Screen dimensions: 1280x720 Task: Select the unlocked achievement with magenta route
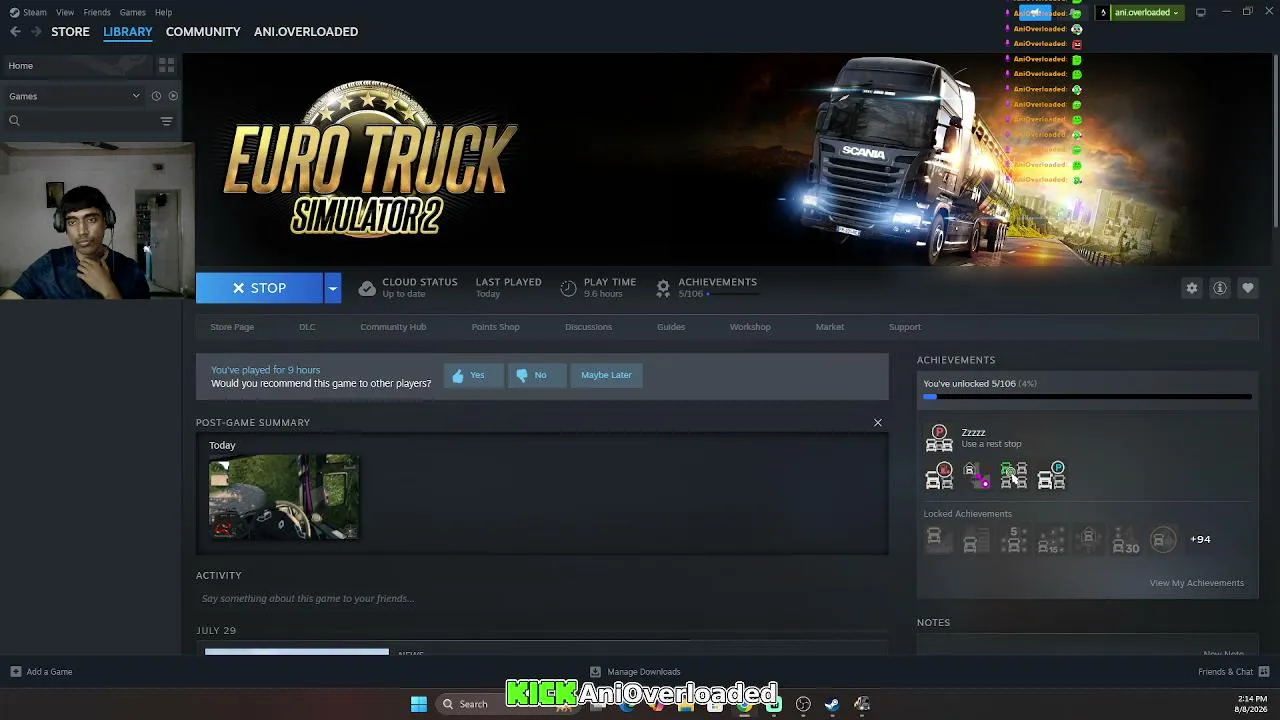point(976,476)
